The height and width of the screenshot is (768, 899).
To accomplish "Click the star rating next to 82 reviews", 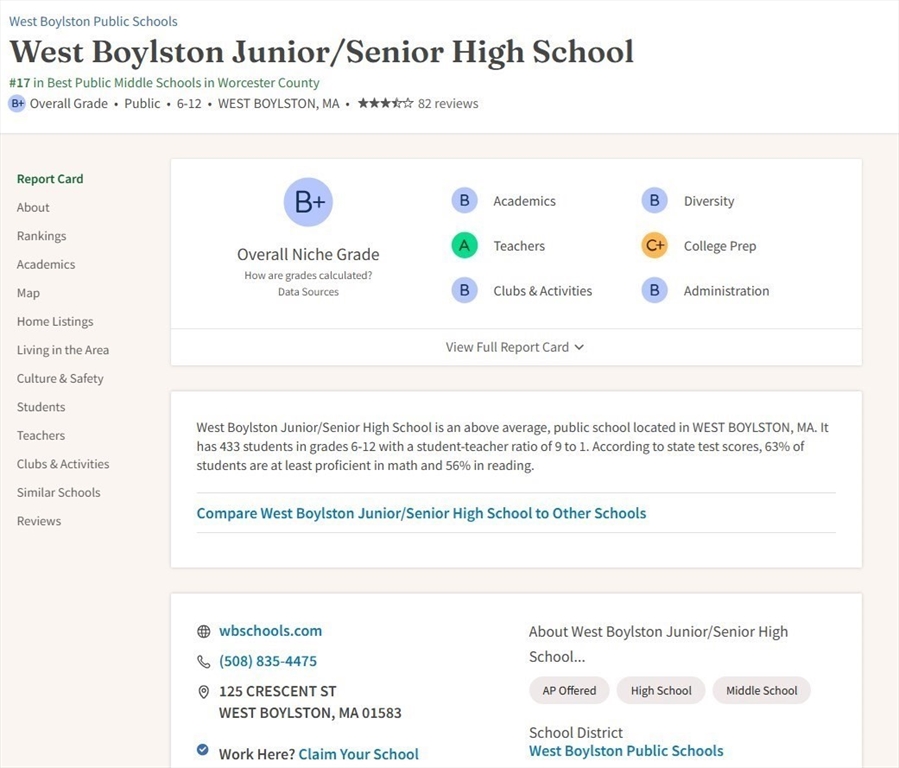I will (385, 103).
